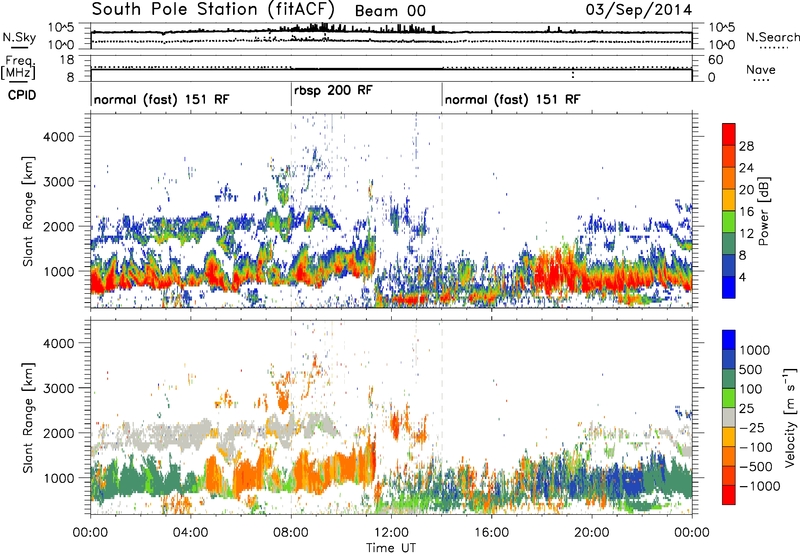Click the "South Pole Station (fitACF)" plot title

click(213, 9)
